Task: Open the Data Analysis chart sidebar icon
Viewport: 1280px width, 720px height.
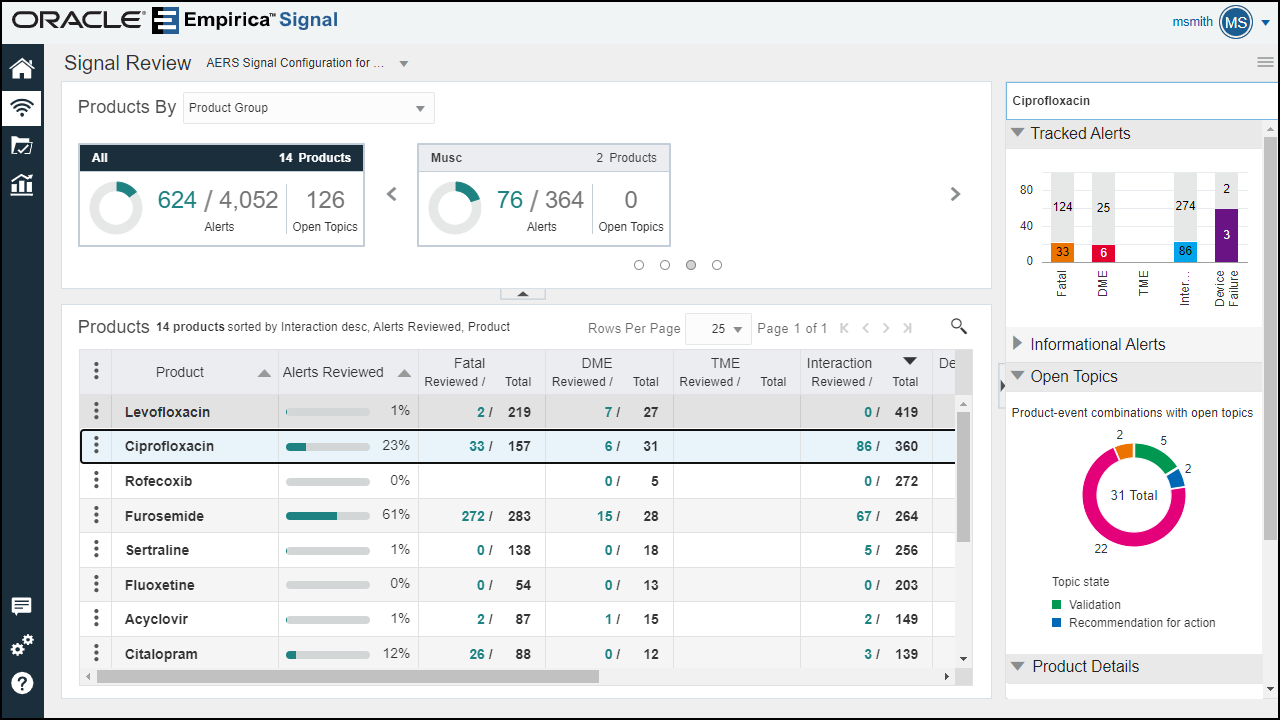Action: [x=21, y=184]
